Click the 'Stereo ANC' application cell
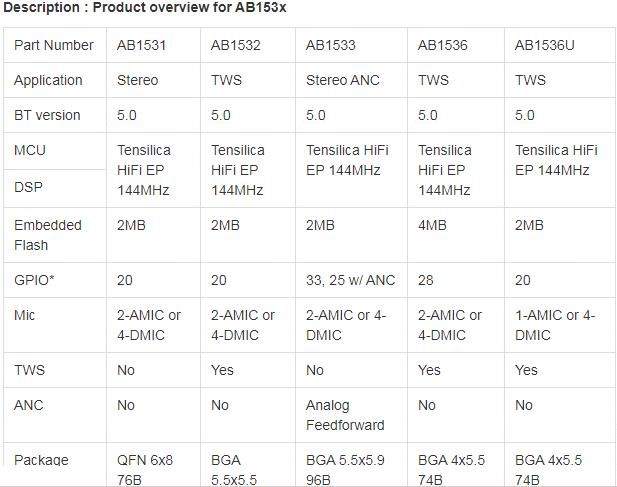Screen dimensions: 617x487 coord(343,80)
